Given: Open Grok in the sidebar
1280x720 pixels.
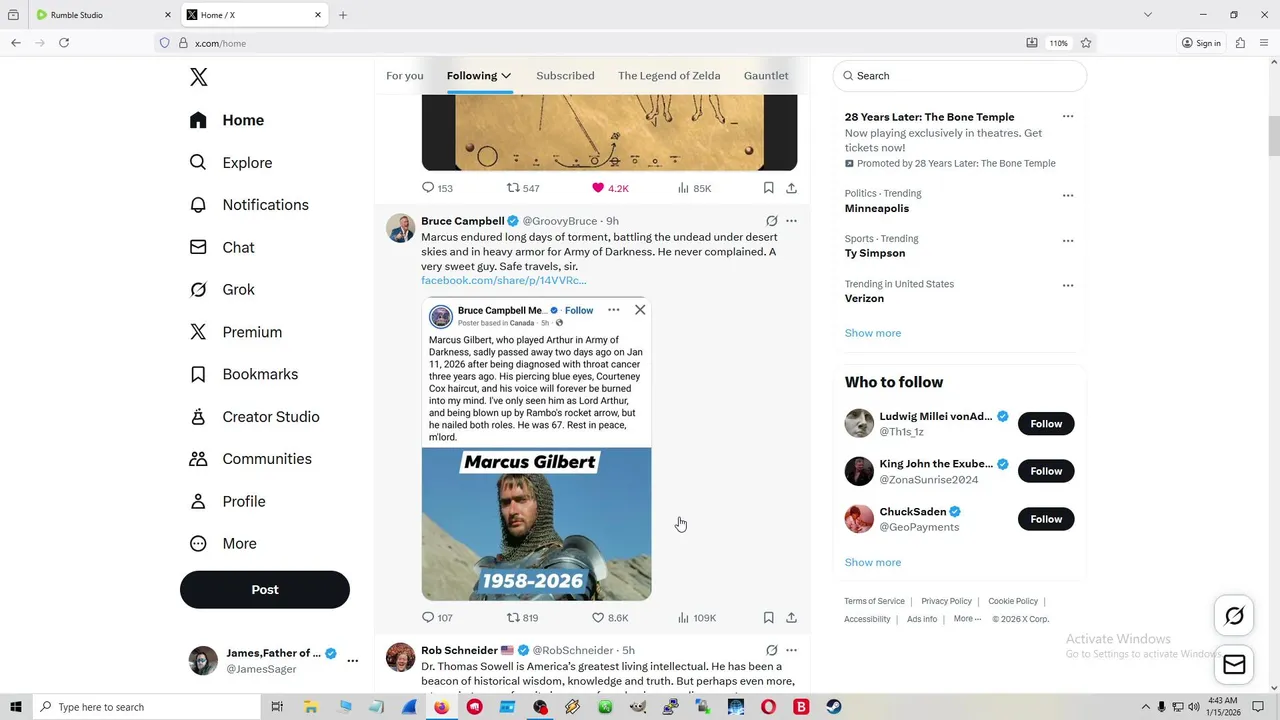Looking at the screenshot, I should (x=222, y=289).
